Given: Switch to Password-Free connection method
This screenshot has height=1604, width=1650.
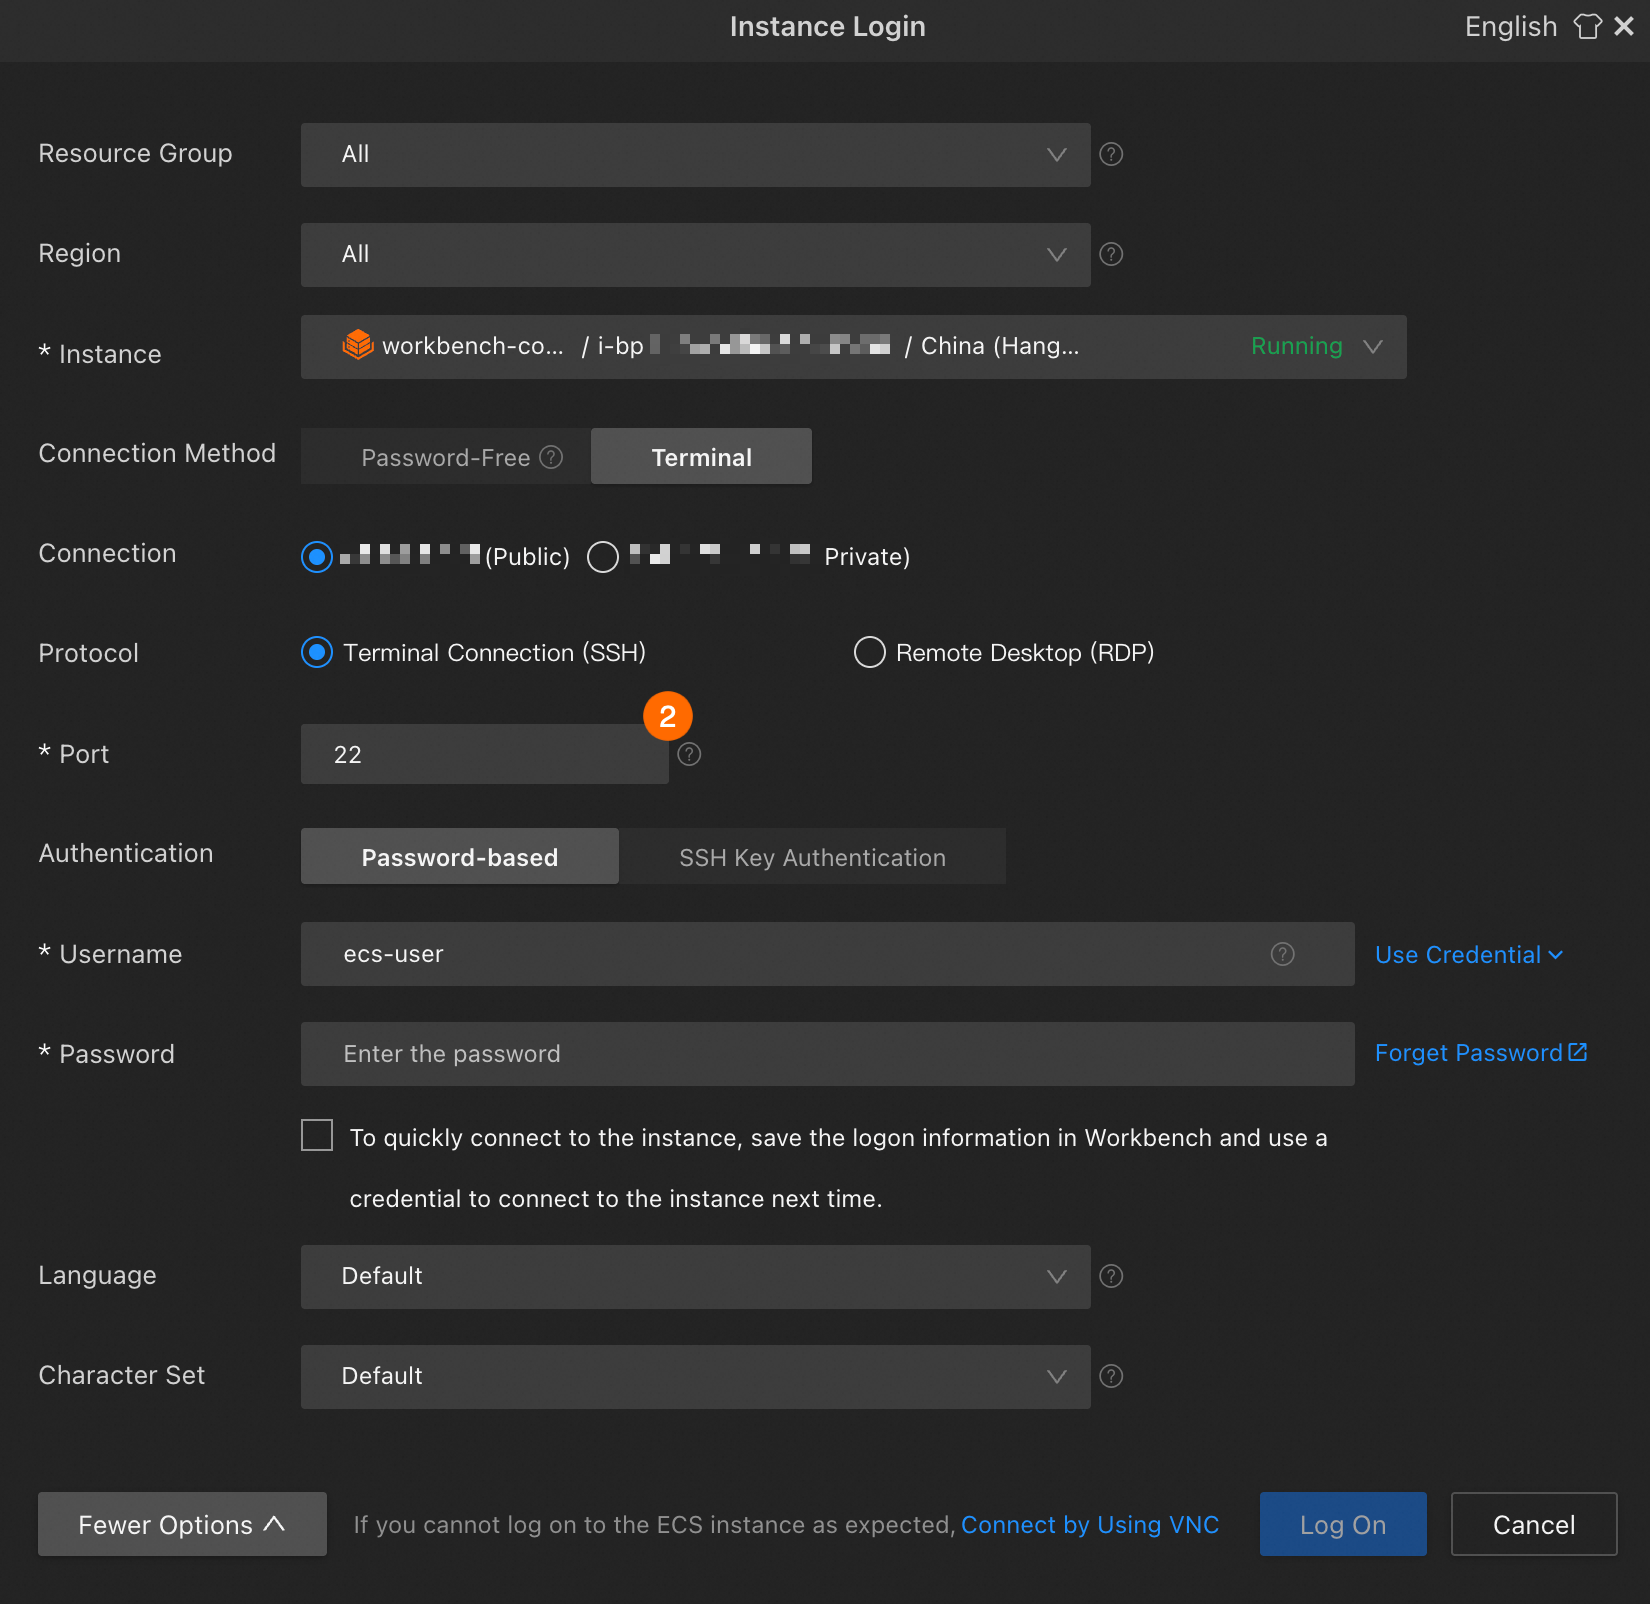Looking at the screenshot, I should [x=445, y=457].
